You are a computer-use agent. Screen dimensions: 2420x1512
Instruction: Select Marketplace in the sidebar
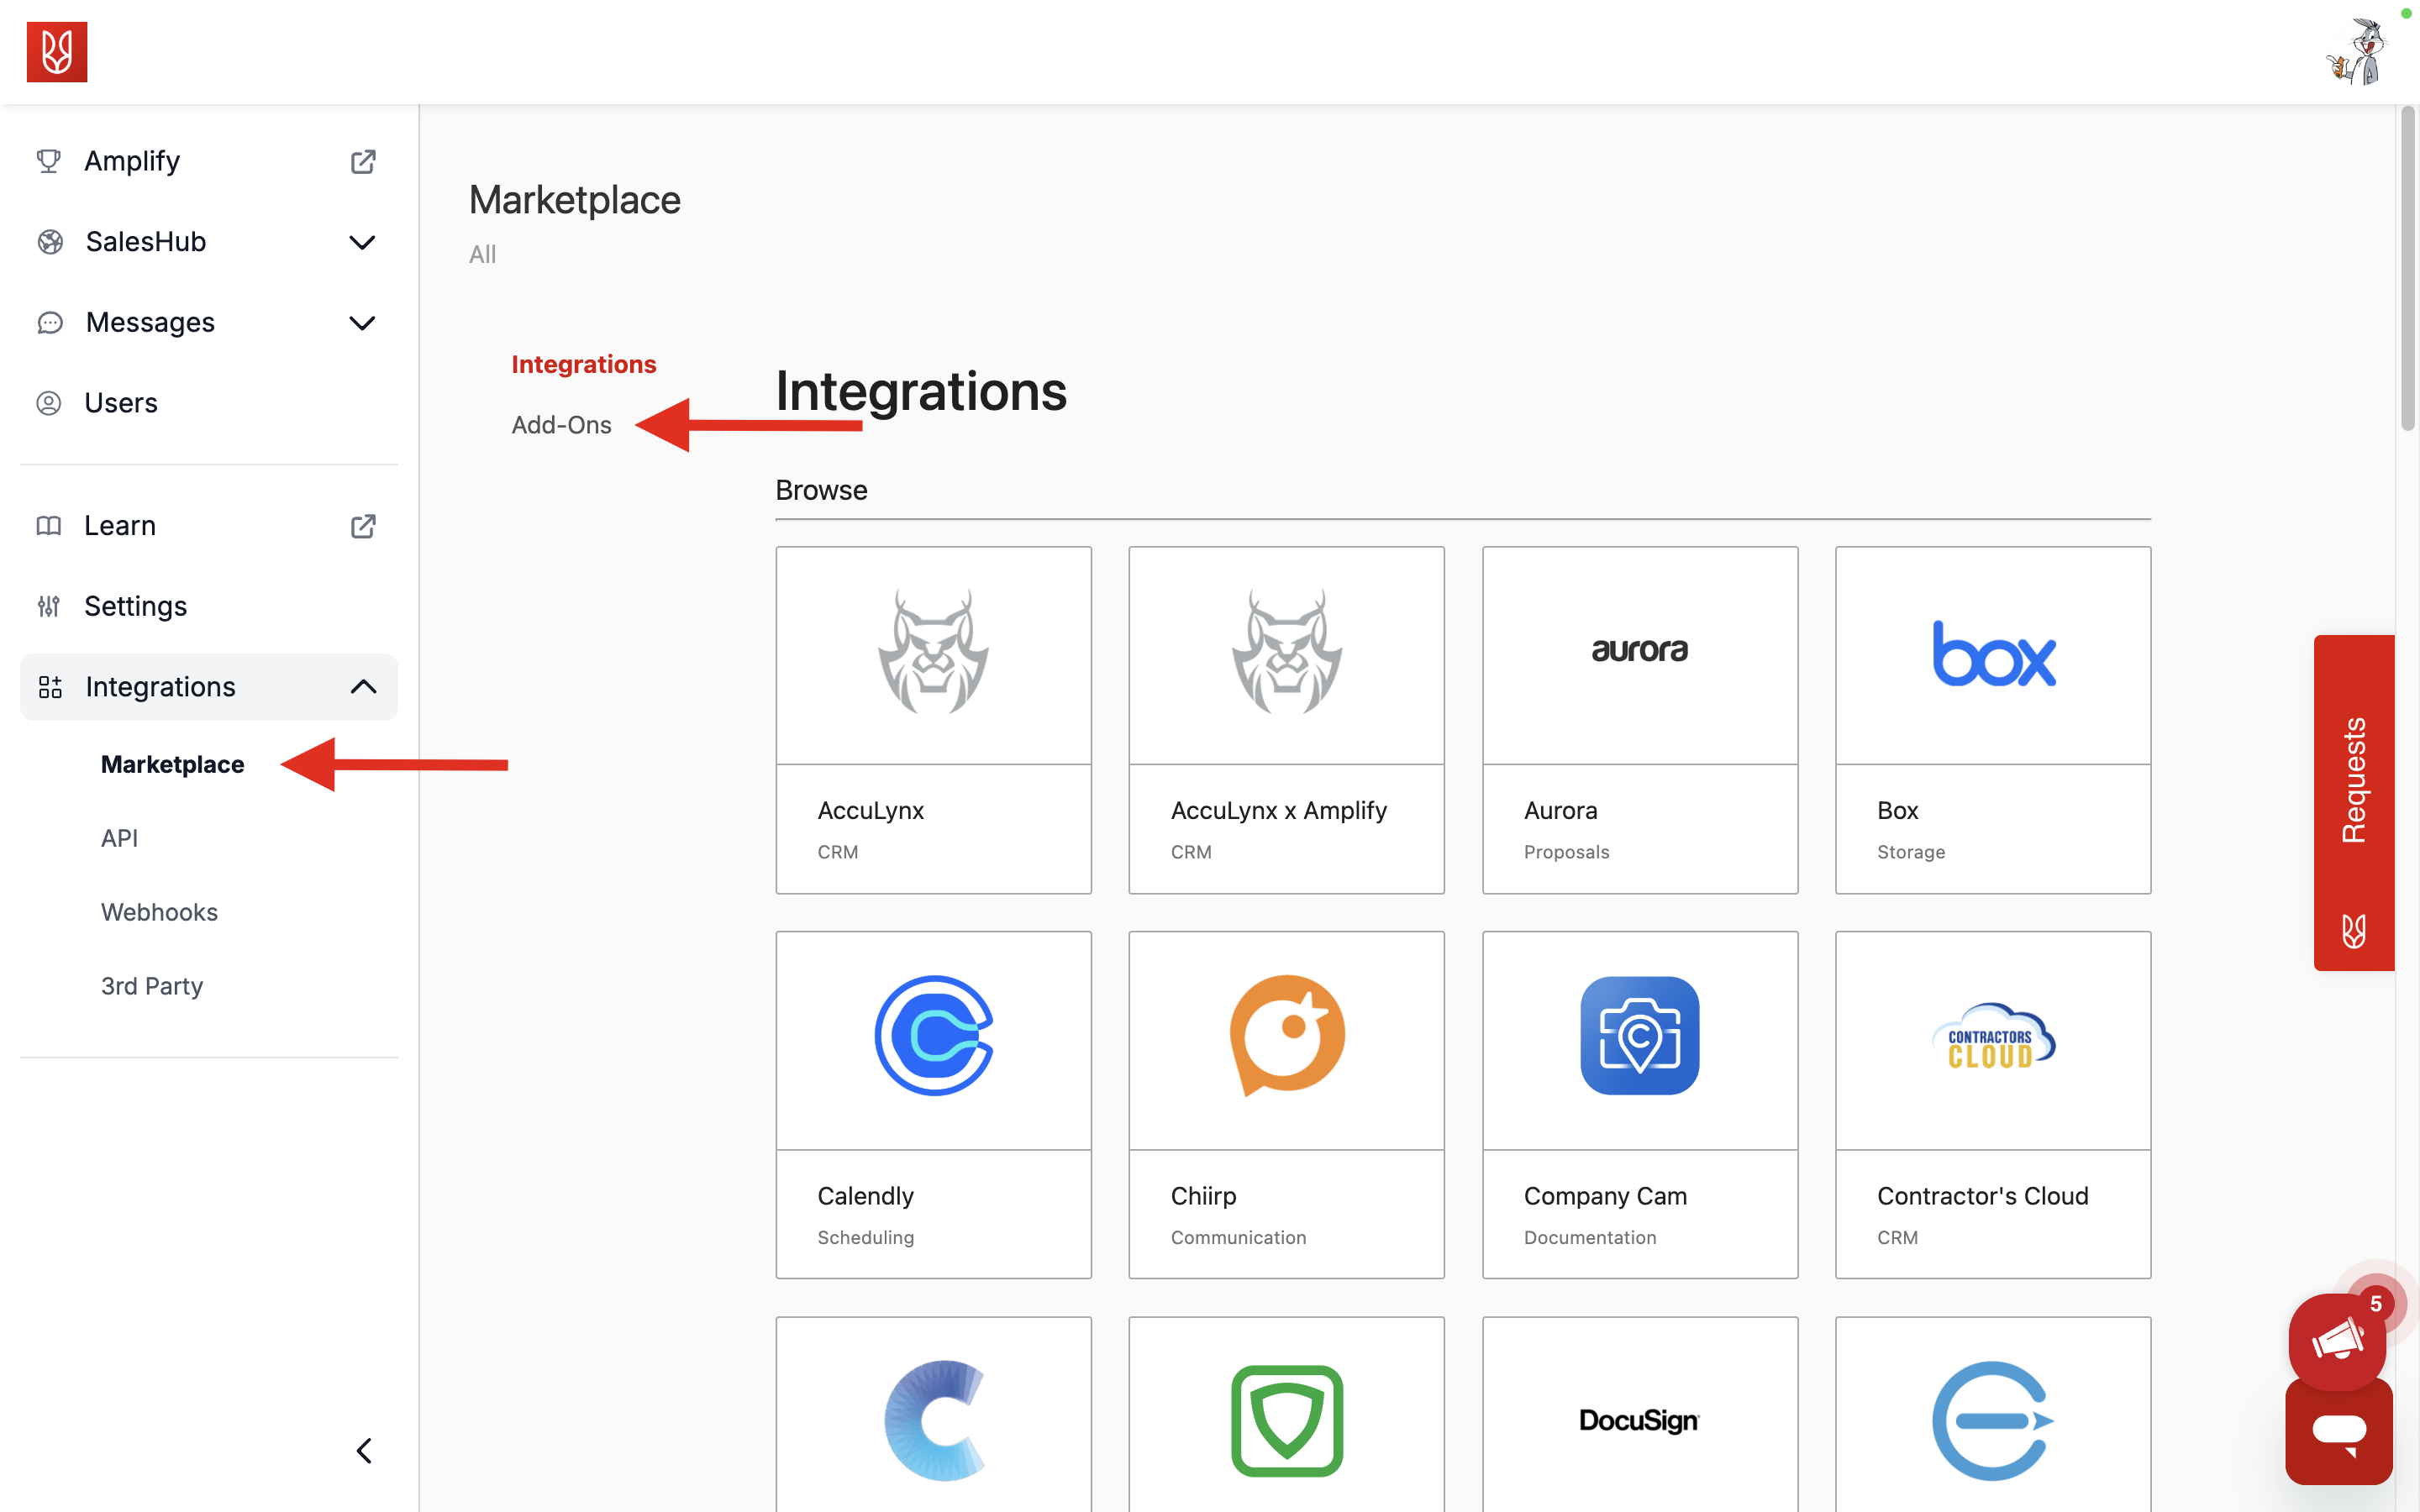pos(172,765)
